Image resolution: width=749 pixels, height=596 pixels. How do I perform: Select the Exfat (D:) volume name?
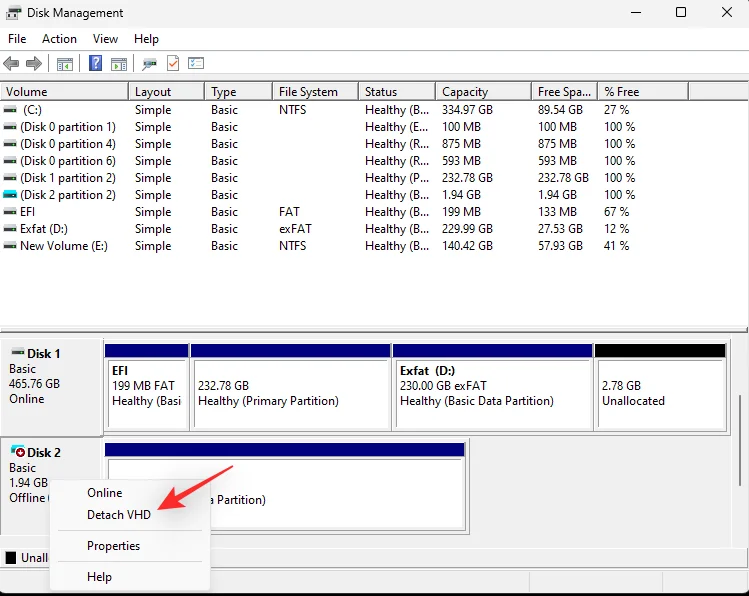[x=44, y=229]
